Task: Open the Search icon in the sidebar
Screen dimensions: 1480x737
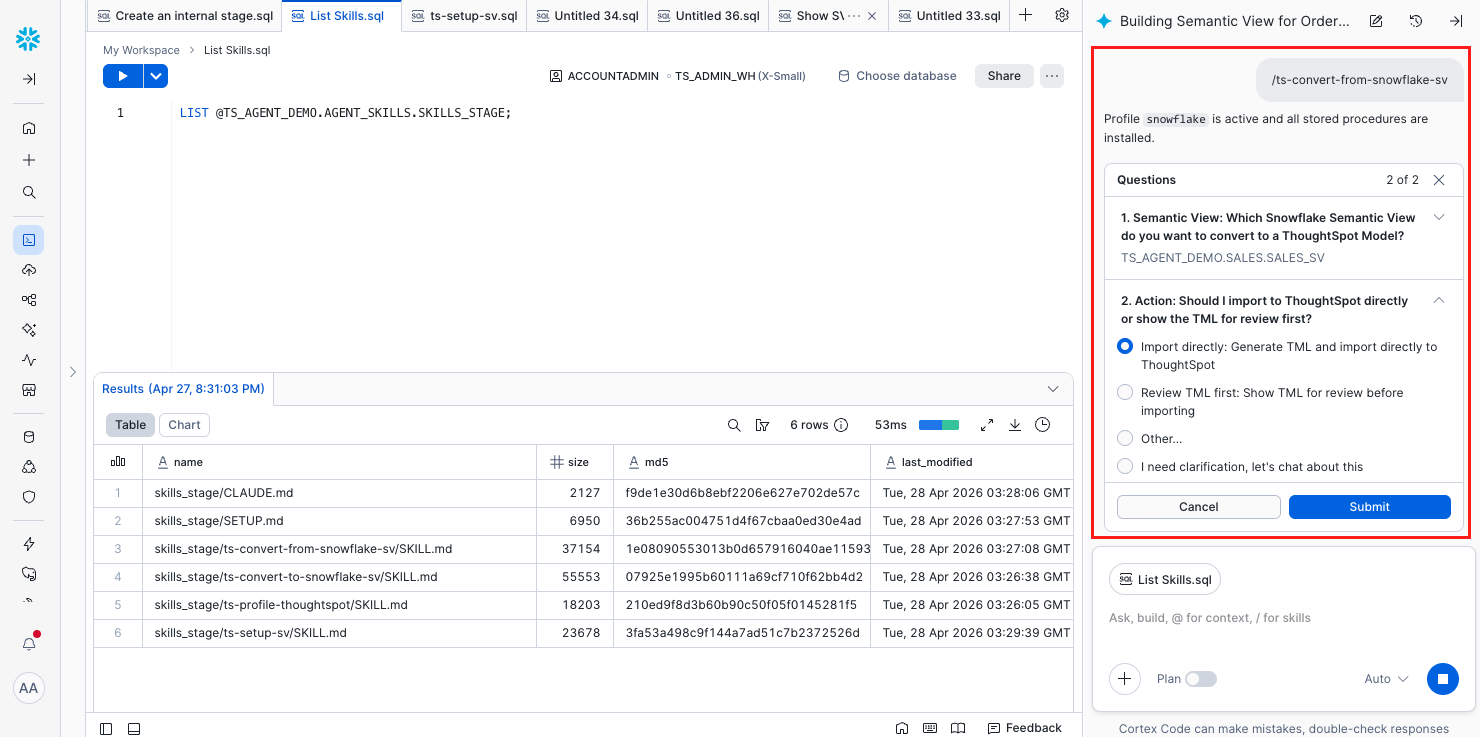Action: 29,192
